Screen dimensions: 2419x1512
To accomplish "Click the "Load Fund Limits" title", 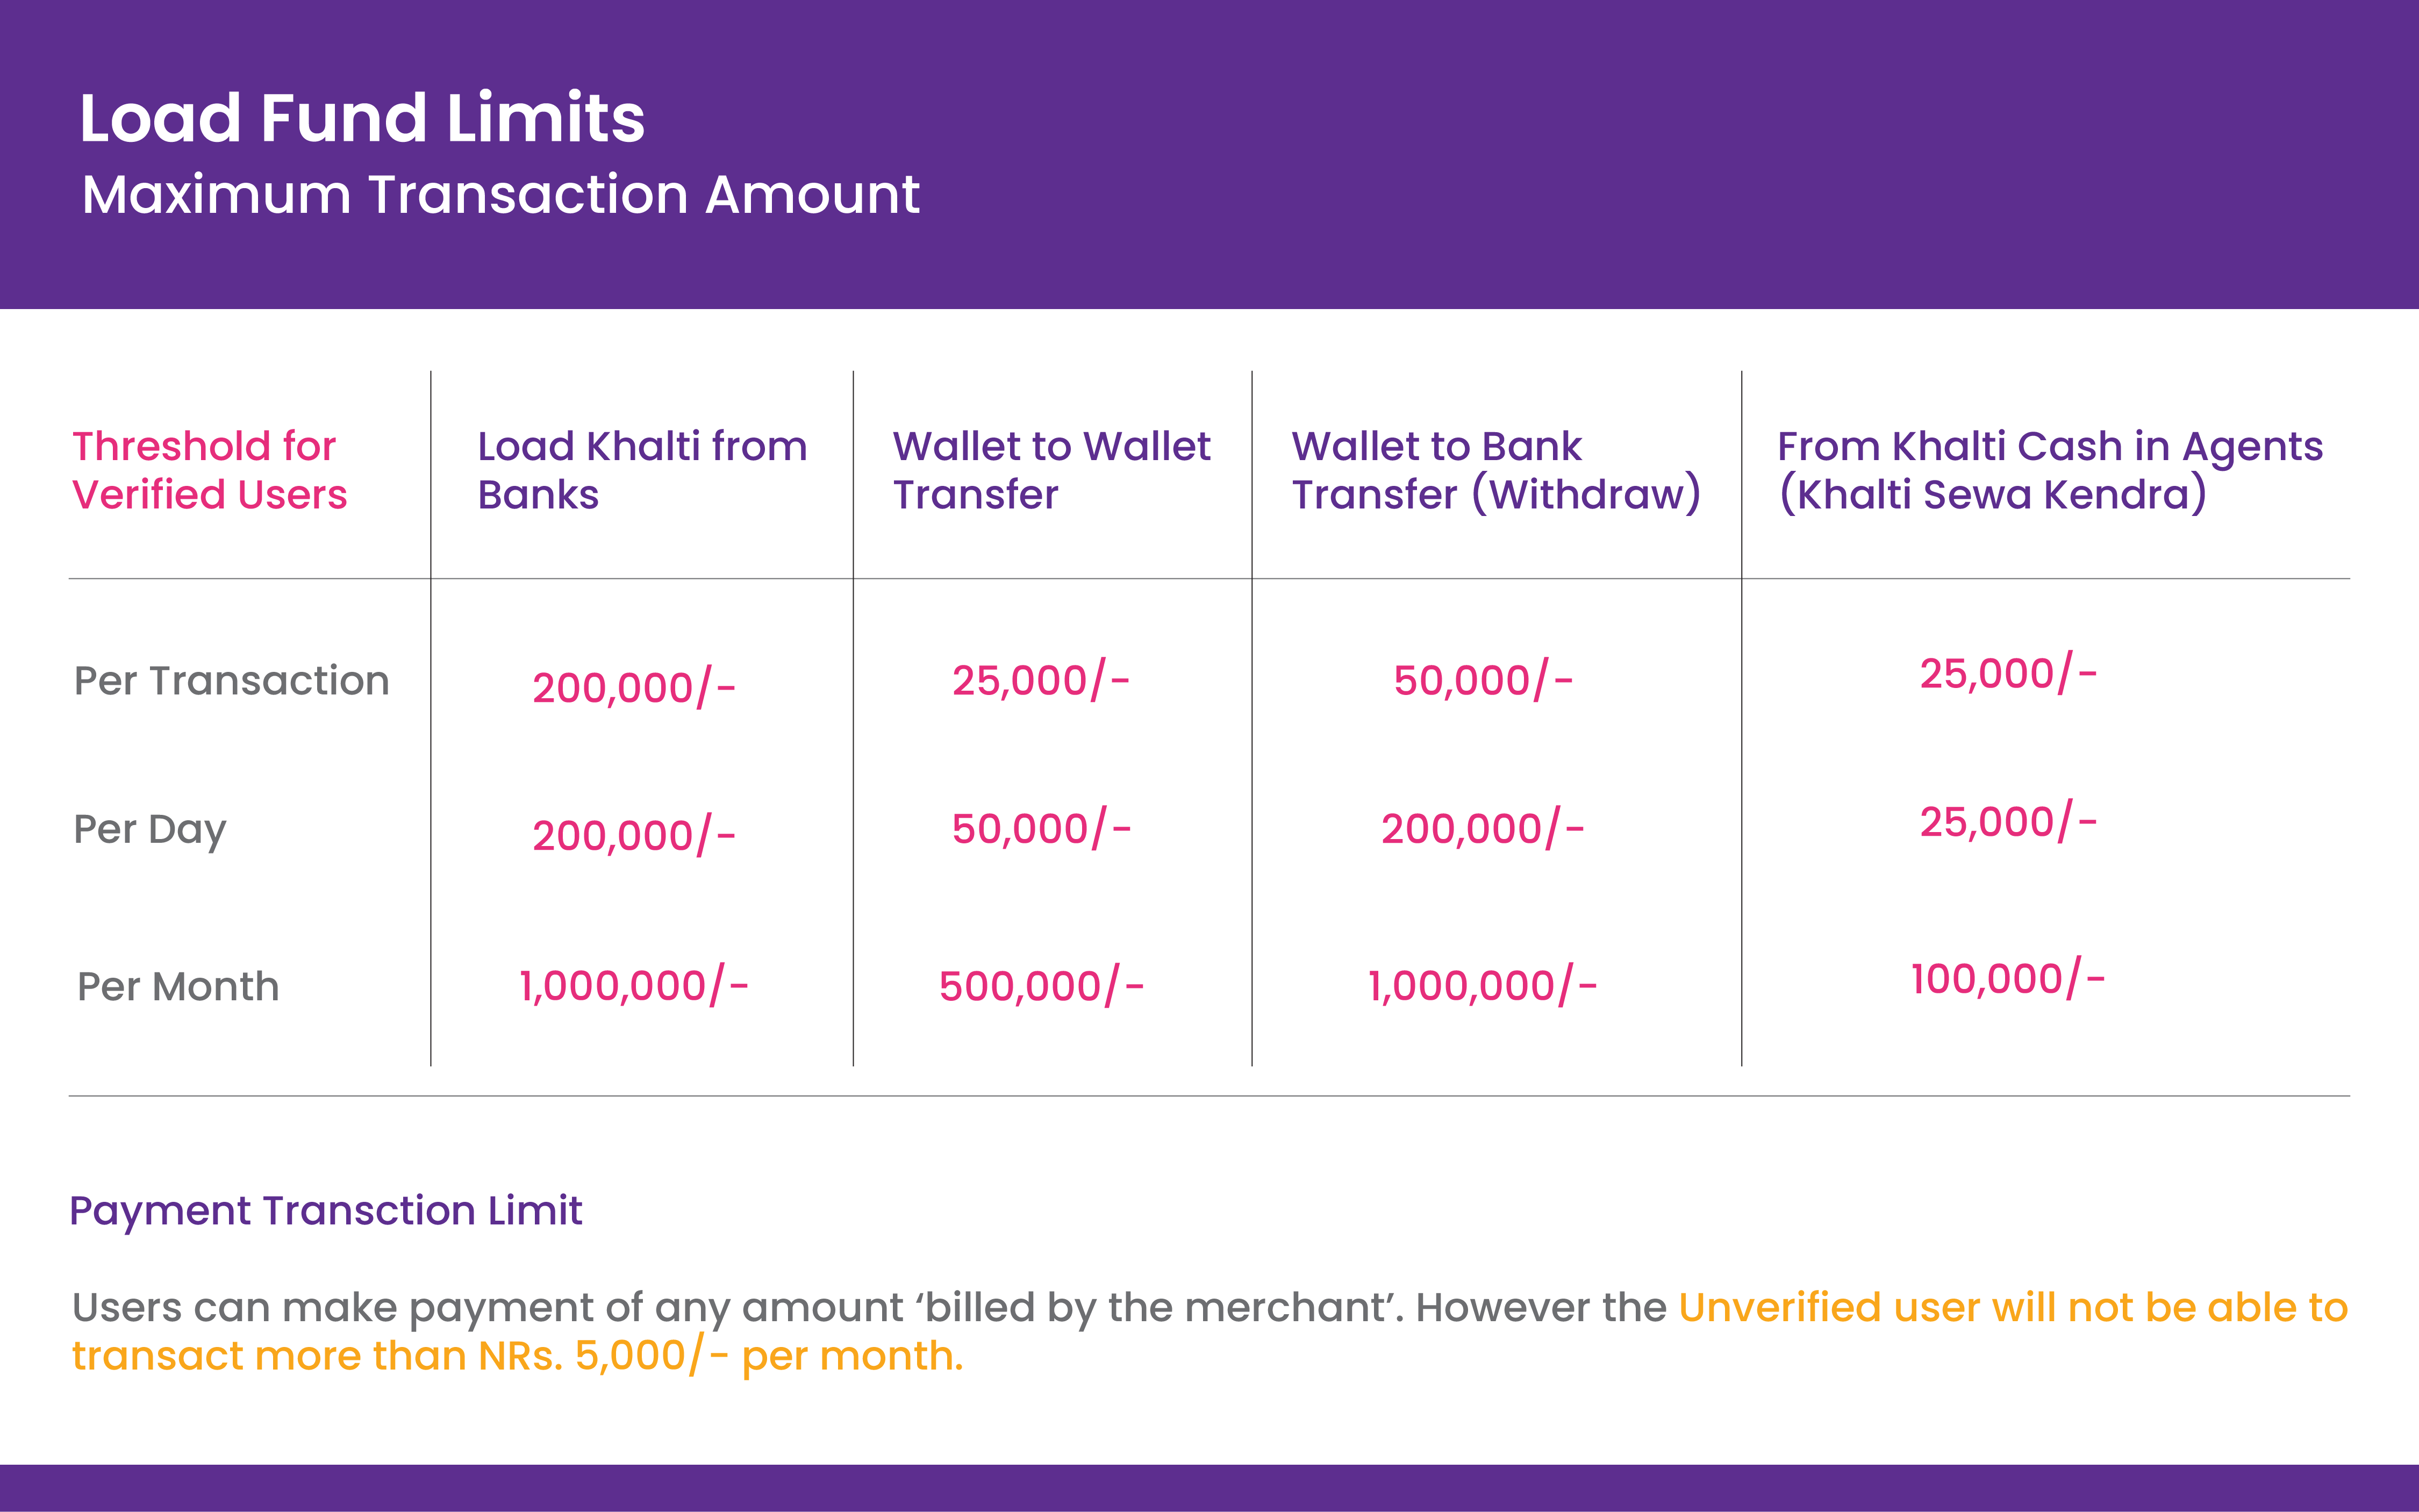I will (362, 118).
